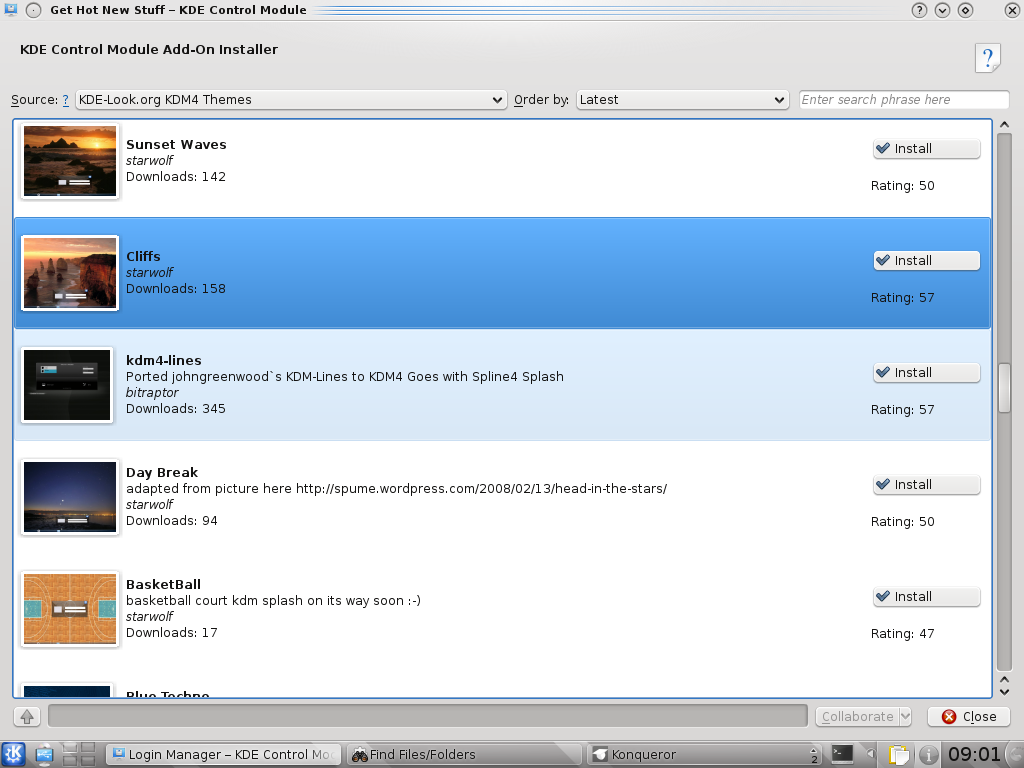This screenshot has height=768, width=1024.
Task: Expand the hidden system tray icons arrow
Action: pyautogui.click(x=870, y=754)
